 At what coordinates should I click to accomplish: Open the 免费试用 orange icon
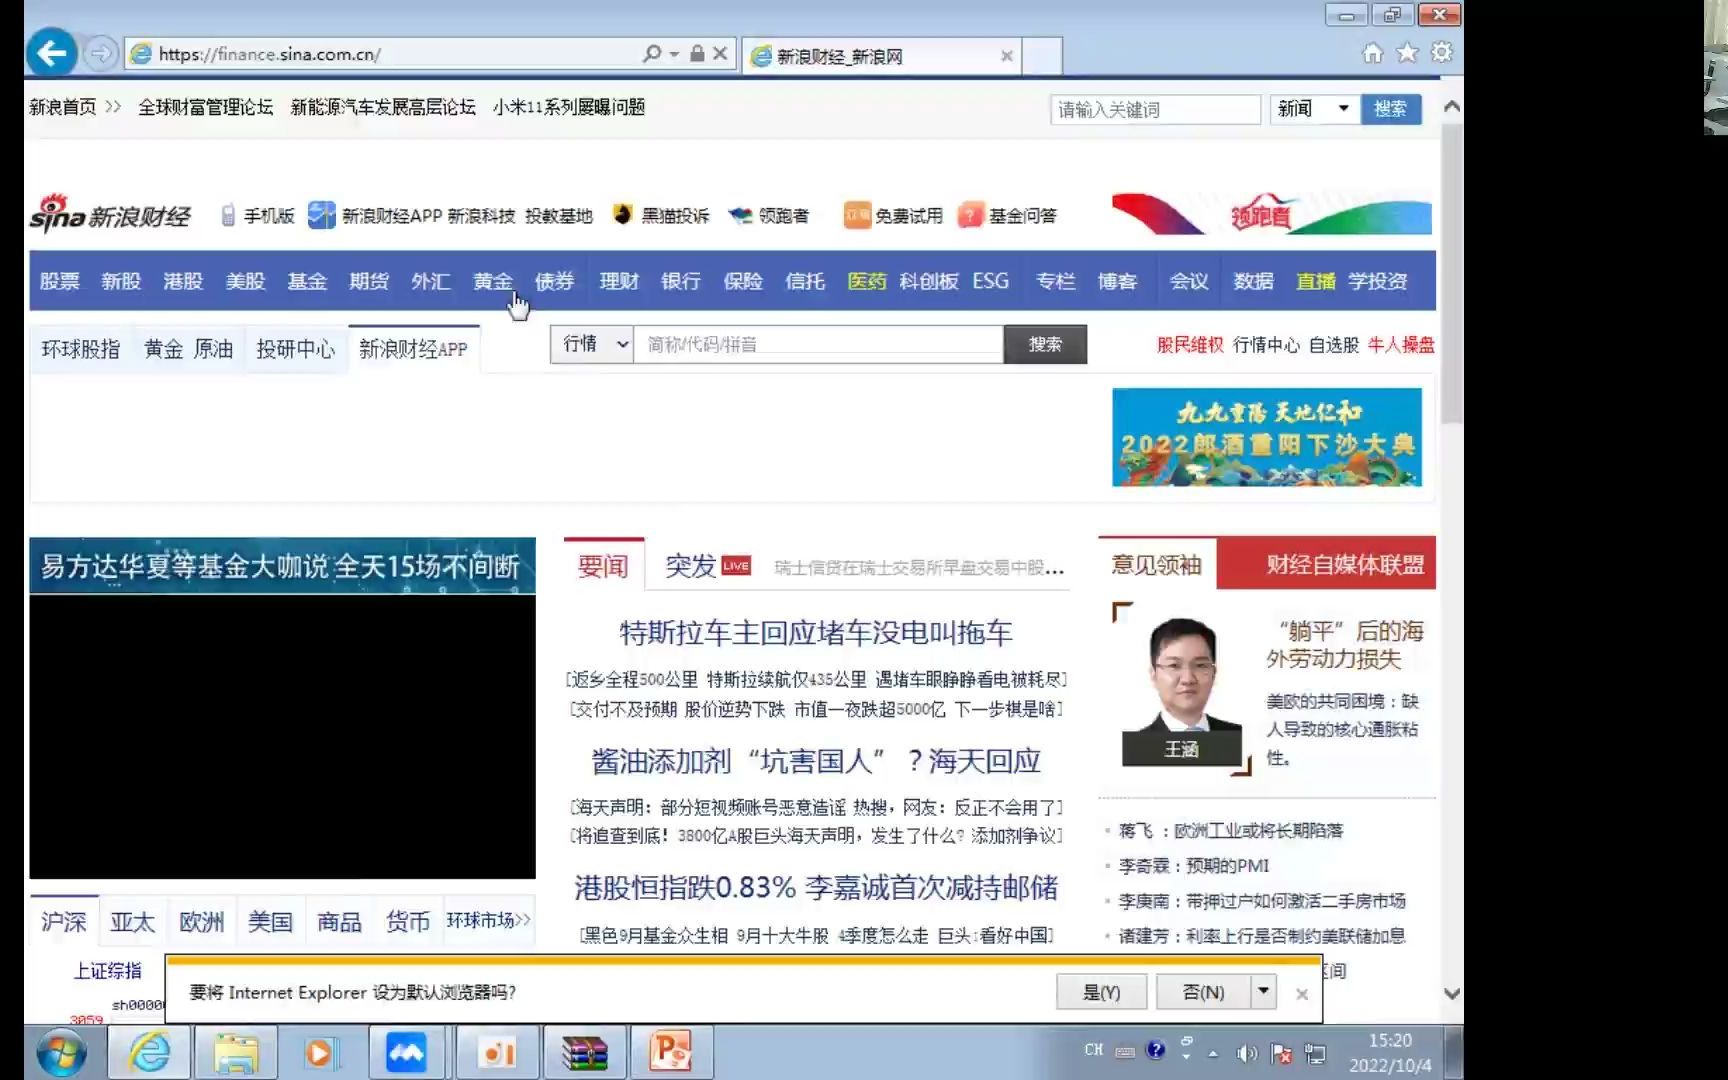[x=857, y=215]
